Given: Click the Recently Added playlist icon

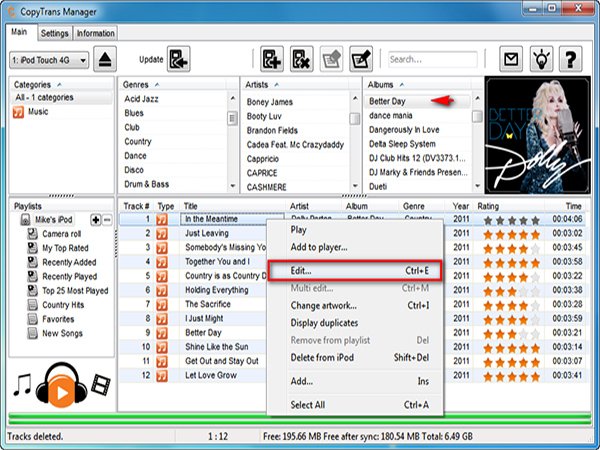Looking at the screenshot, I should coord(33,262).
